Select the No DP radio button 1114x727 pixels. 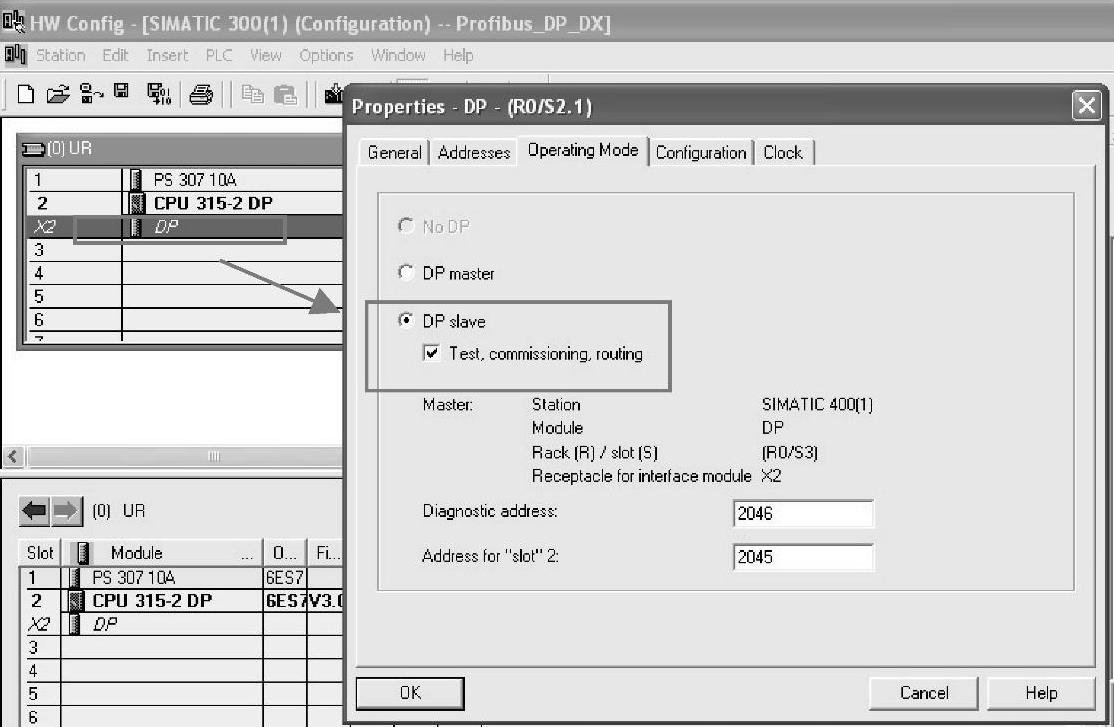(x=406, y=226)
